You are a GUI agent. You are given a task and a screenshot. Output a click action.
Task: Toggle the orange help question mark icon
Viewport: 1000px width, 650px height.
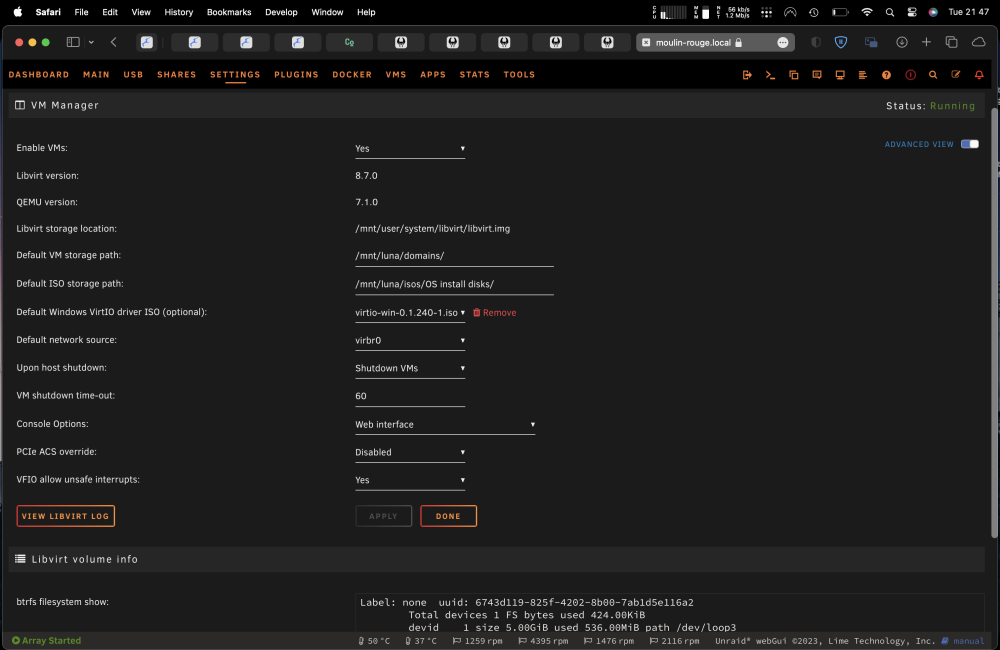[x=886, y=75]
